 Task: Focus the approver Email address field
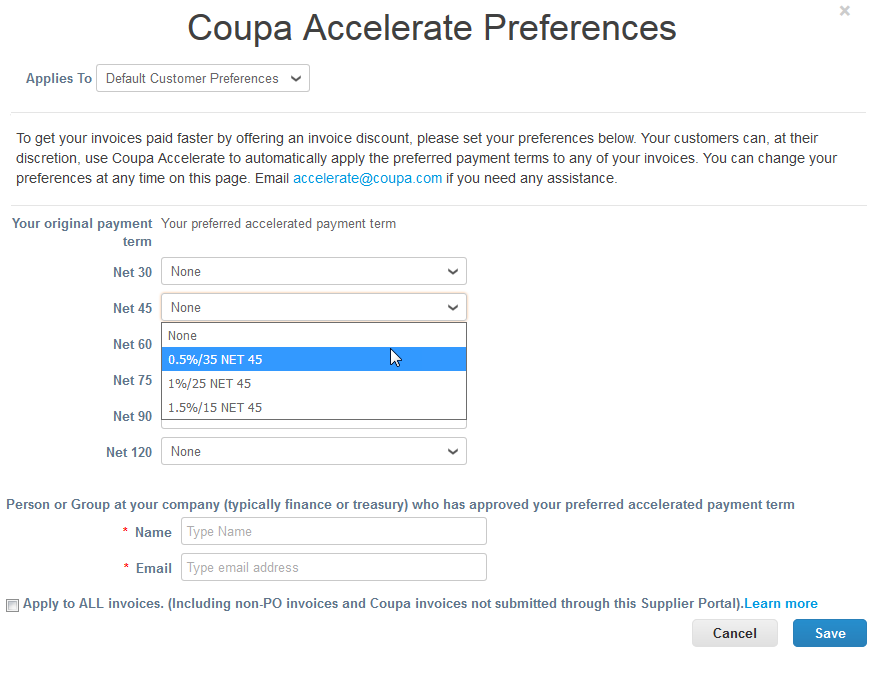334,568
